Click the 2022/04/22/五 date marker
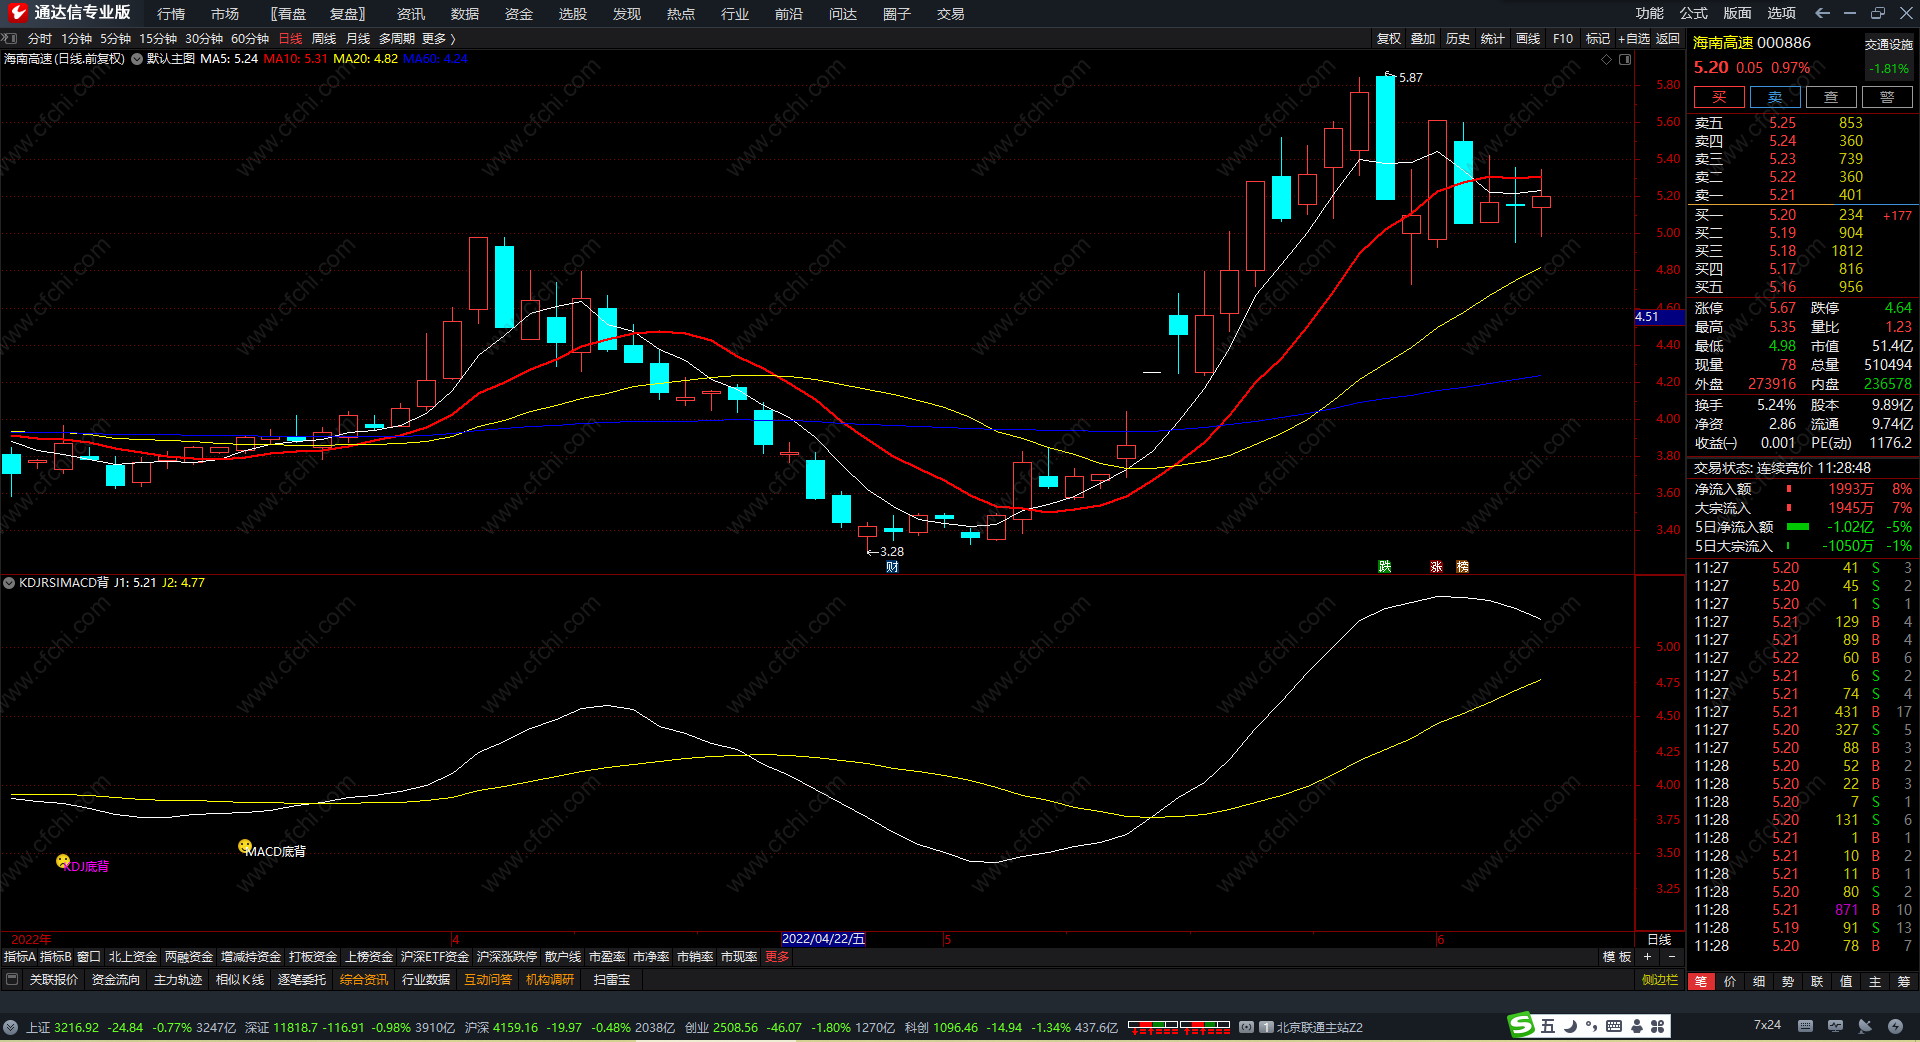This screenshot has width=1920, height=1042. point(823,939)
